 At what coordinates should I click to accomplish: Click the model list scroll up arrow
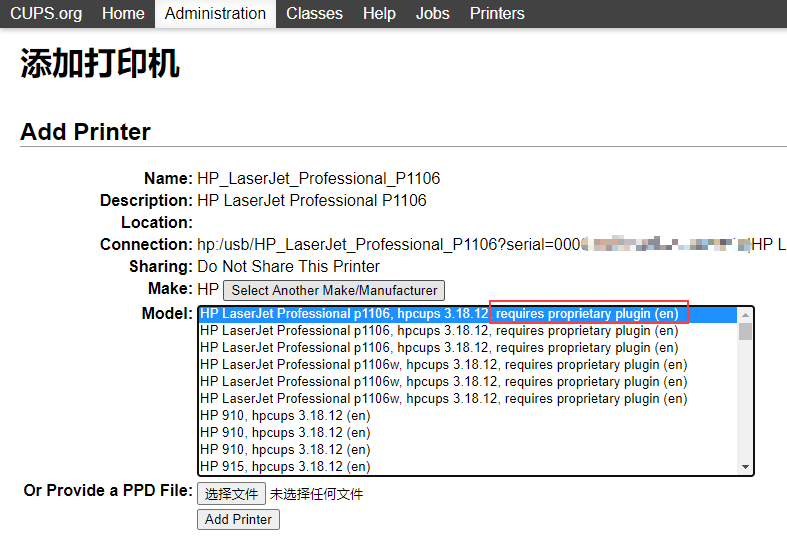pyautogui.click(x=745, y=315)
